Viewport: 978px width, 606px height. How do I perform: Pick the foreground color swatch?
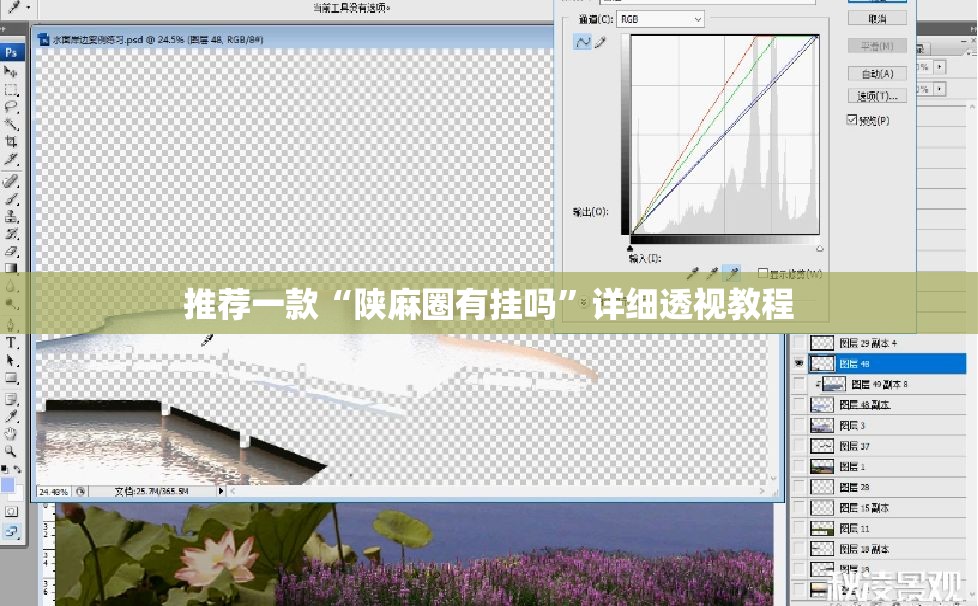pos(7,485)
